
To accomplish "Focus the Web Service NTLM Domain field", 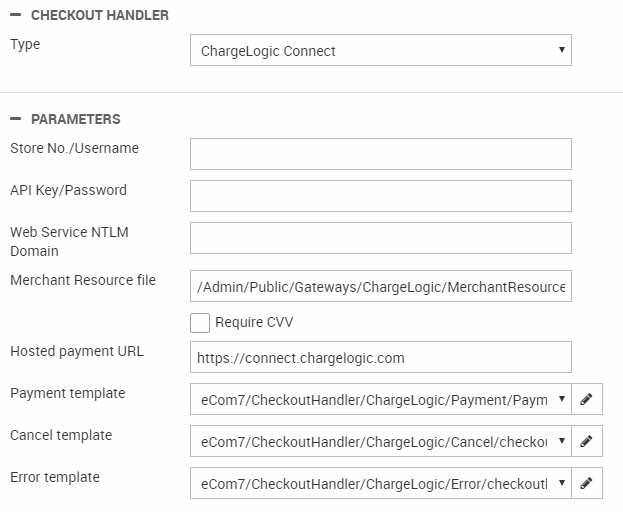I will tap(380, 238).
